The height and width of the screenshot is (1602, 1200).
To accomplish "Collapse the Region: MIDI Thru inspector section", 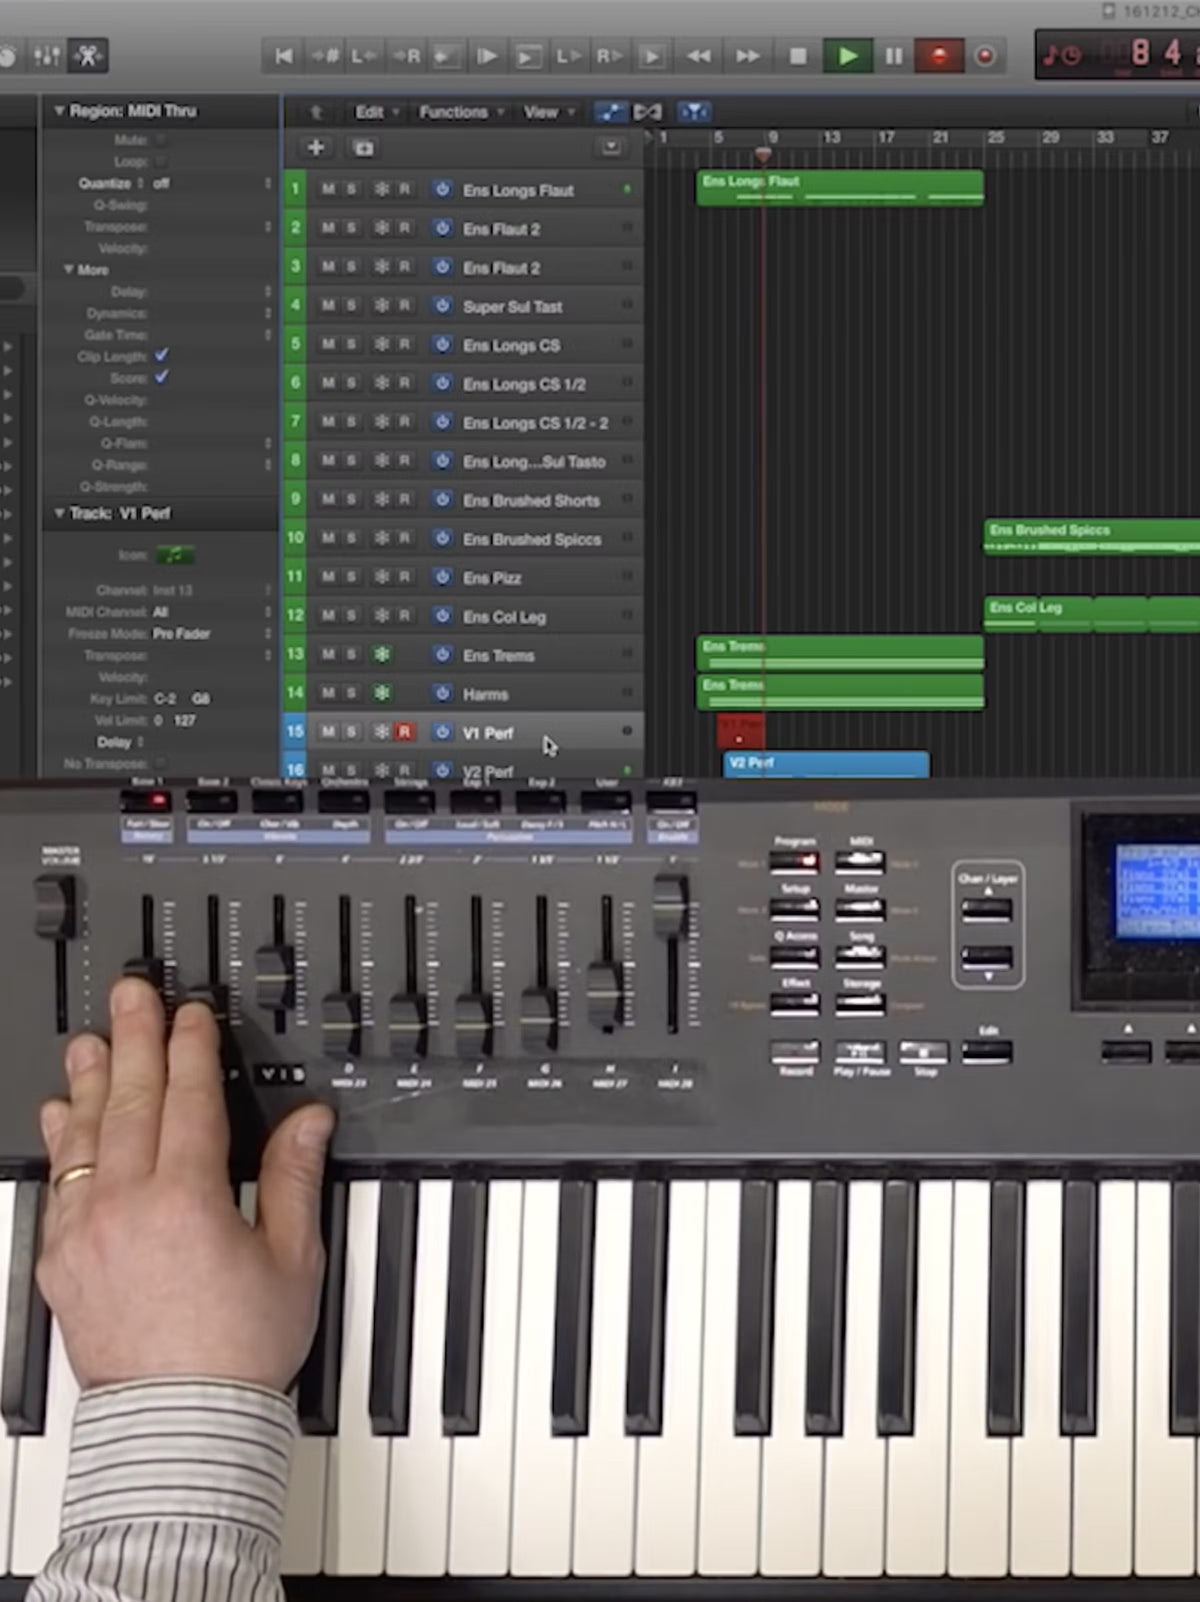I will pos(58,111).
